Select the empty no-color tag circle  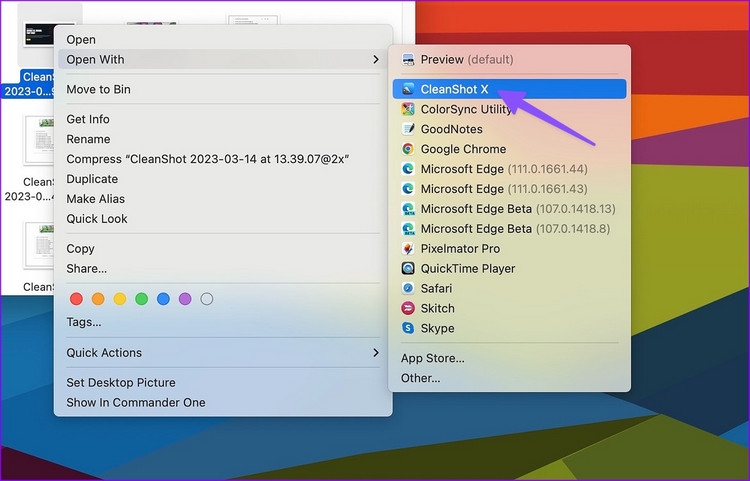pyautogui.click(x=207, y=299)
